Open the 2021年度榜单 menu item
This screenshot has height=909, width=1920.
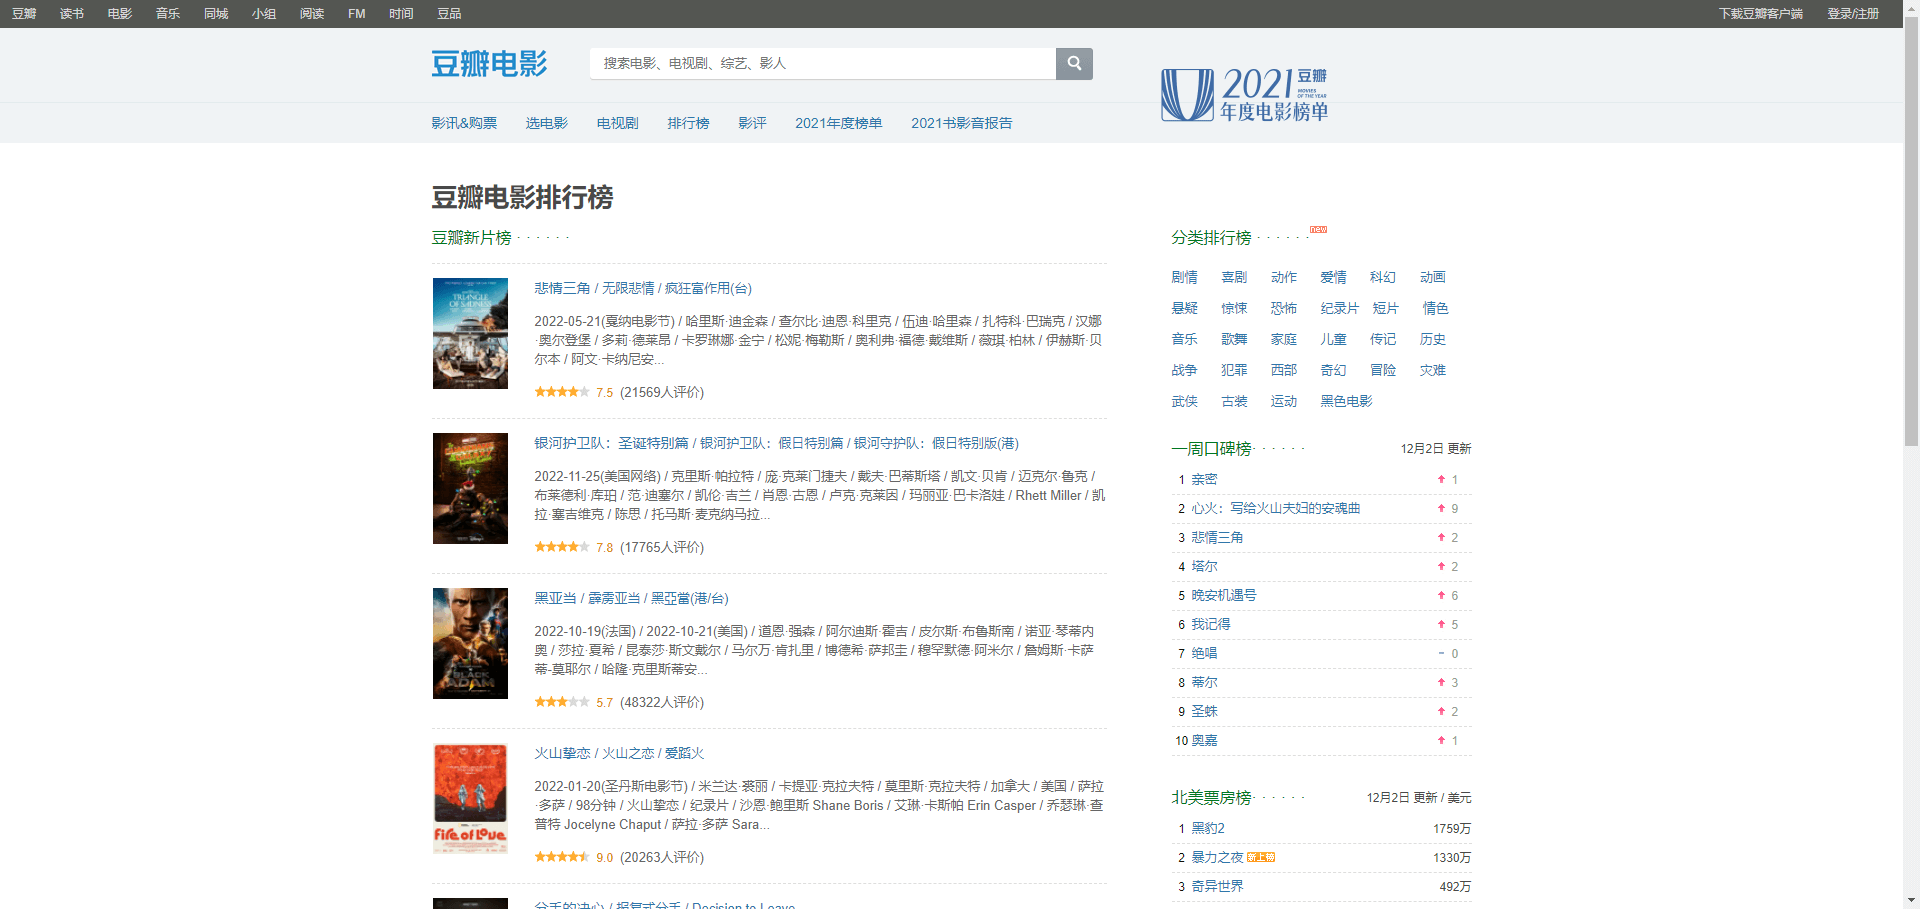pos(838,123)
